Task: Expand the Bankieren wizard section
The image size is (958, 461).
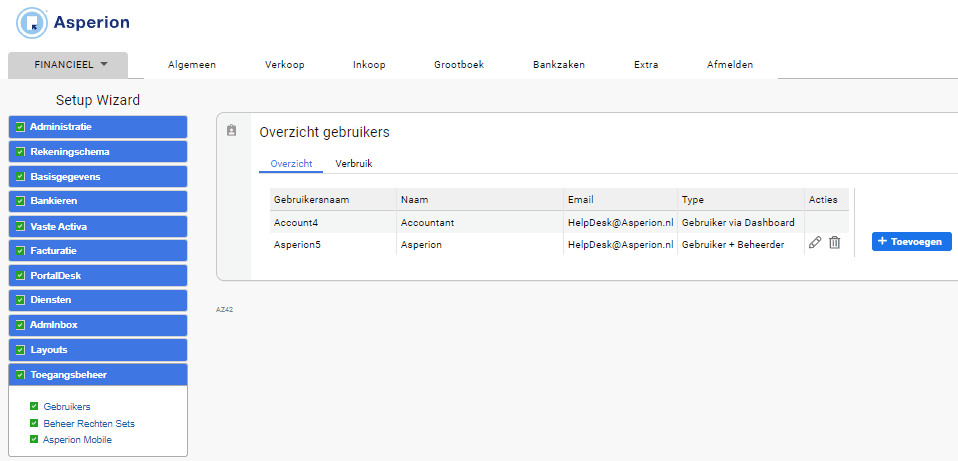Action: [x=98, y=201]
